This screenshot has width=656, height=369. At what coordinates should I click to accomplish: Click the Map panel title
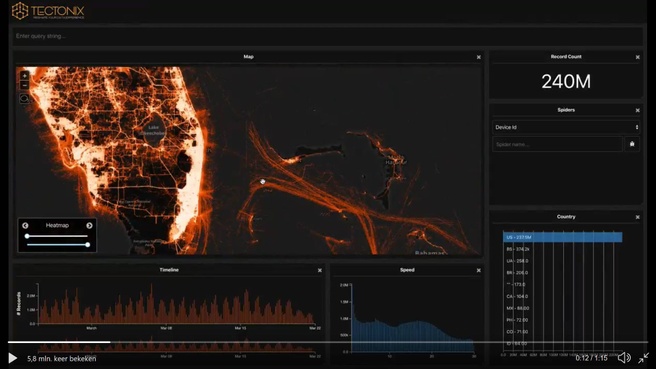coord(249,56)
